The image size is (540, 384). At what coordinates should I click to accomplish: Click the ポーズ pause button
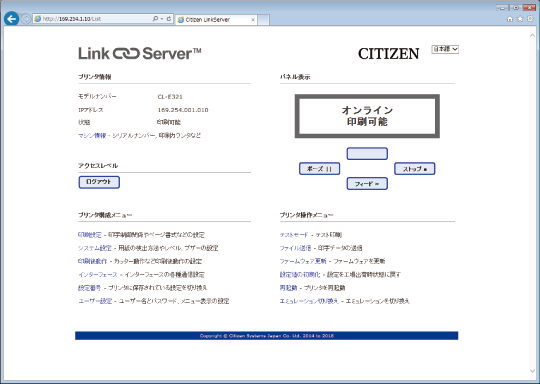point(319,169)
